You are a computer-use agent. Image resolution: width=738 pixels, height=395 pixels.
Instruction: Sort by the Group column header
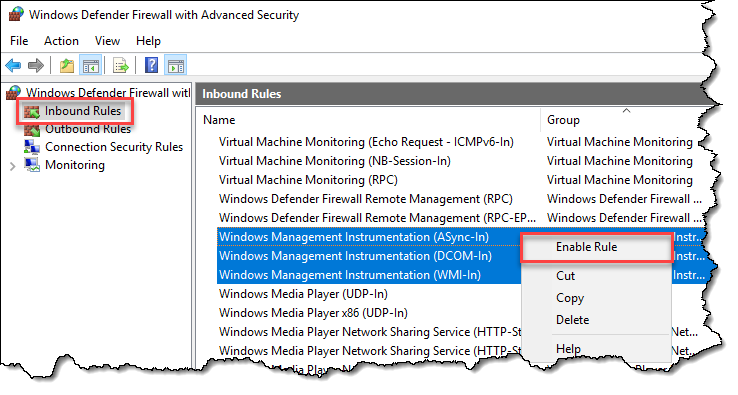pyautogui.click(x=563, y=120)
